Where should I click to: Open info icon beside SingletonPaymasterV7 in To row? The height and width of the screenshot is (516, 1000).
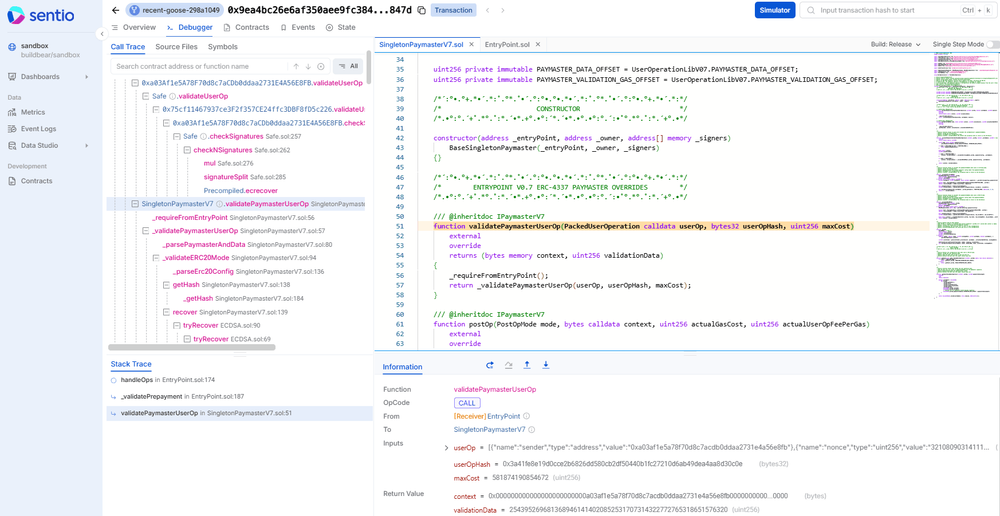531,429
